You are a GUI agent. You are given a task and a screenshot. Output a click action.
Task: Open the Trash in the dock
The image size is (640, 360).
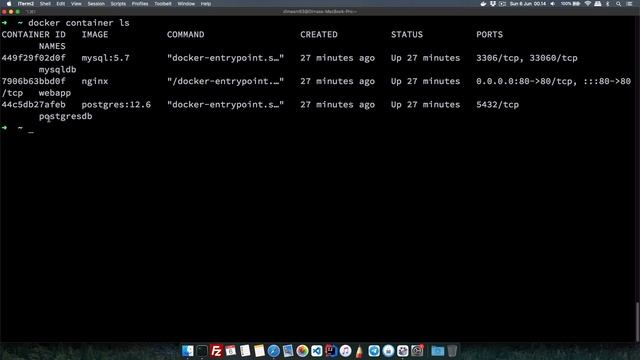tap(452, 351)
